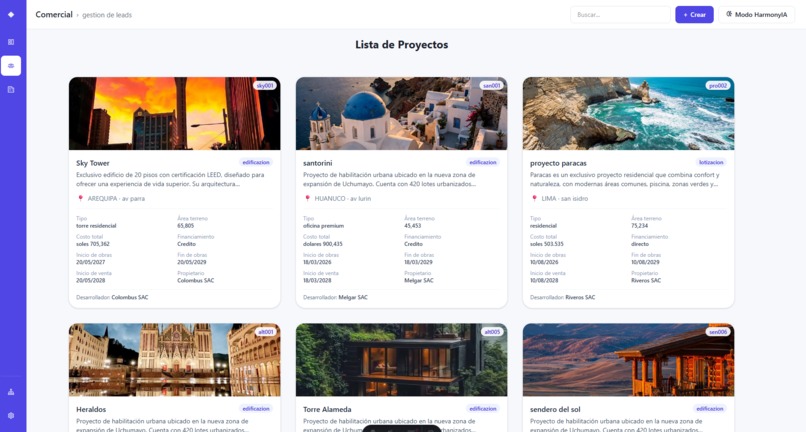Click Fin de obras date 18/03/2029
Image resolution: width=806 pixels, height=432 pixels.
tap(418, 262)
